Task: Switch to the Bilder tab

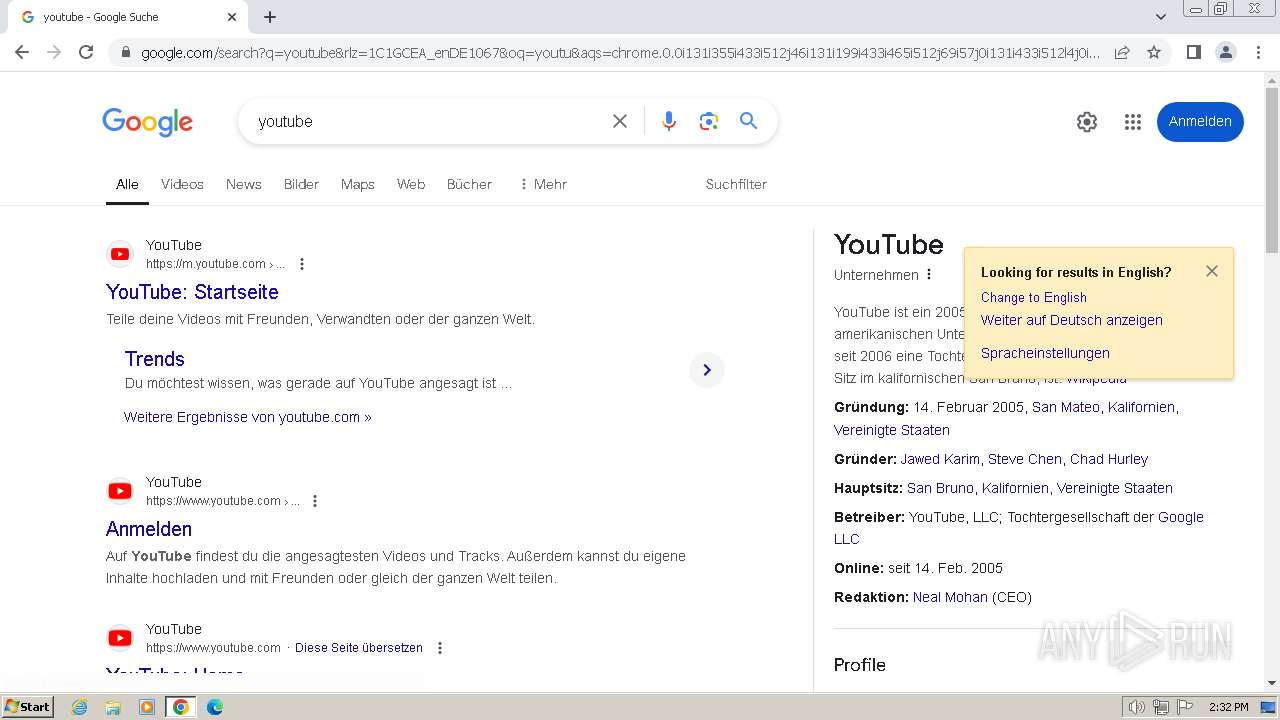Action: 301,184
